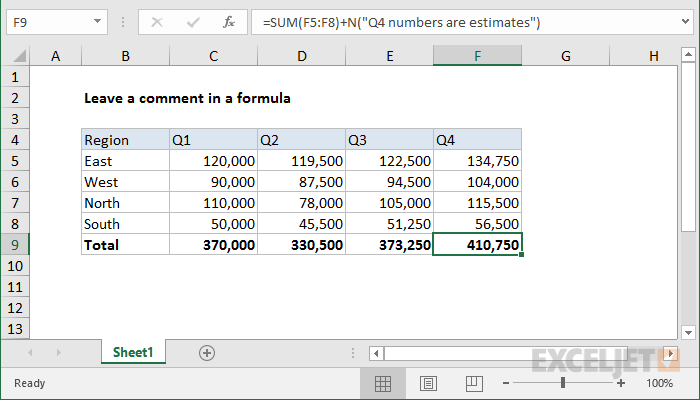Select the title cell 'Leave a comment in a formula'

point(187,98)
